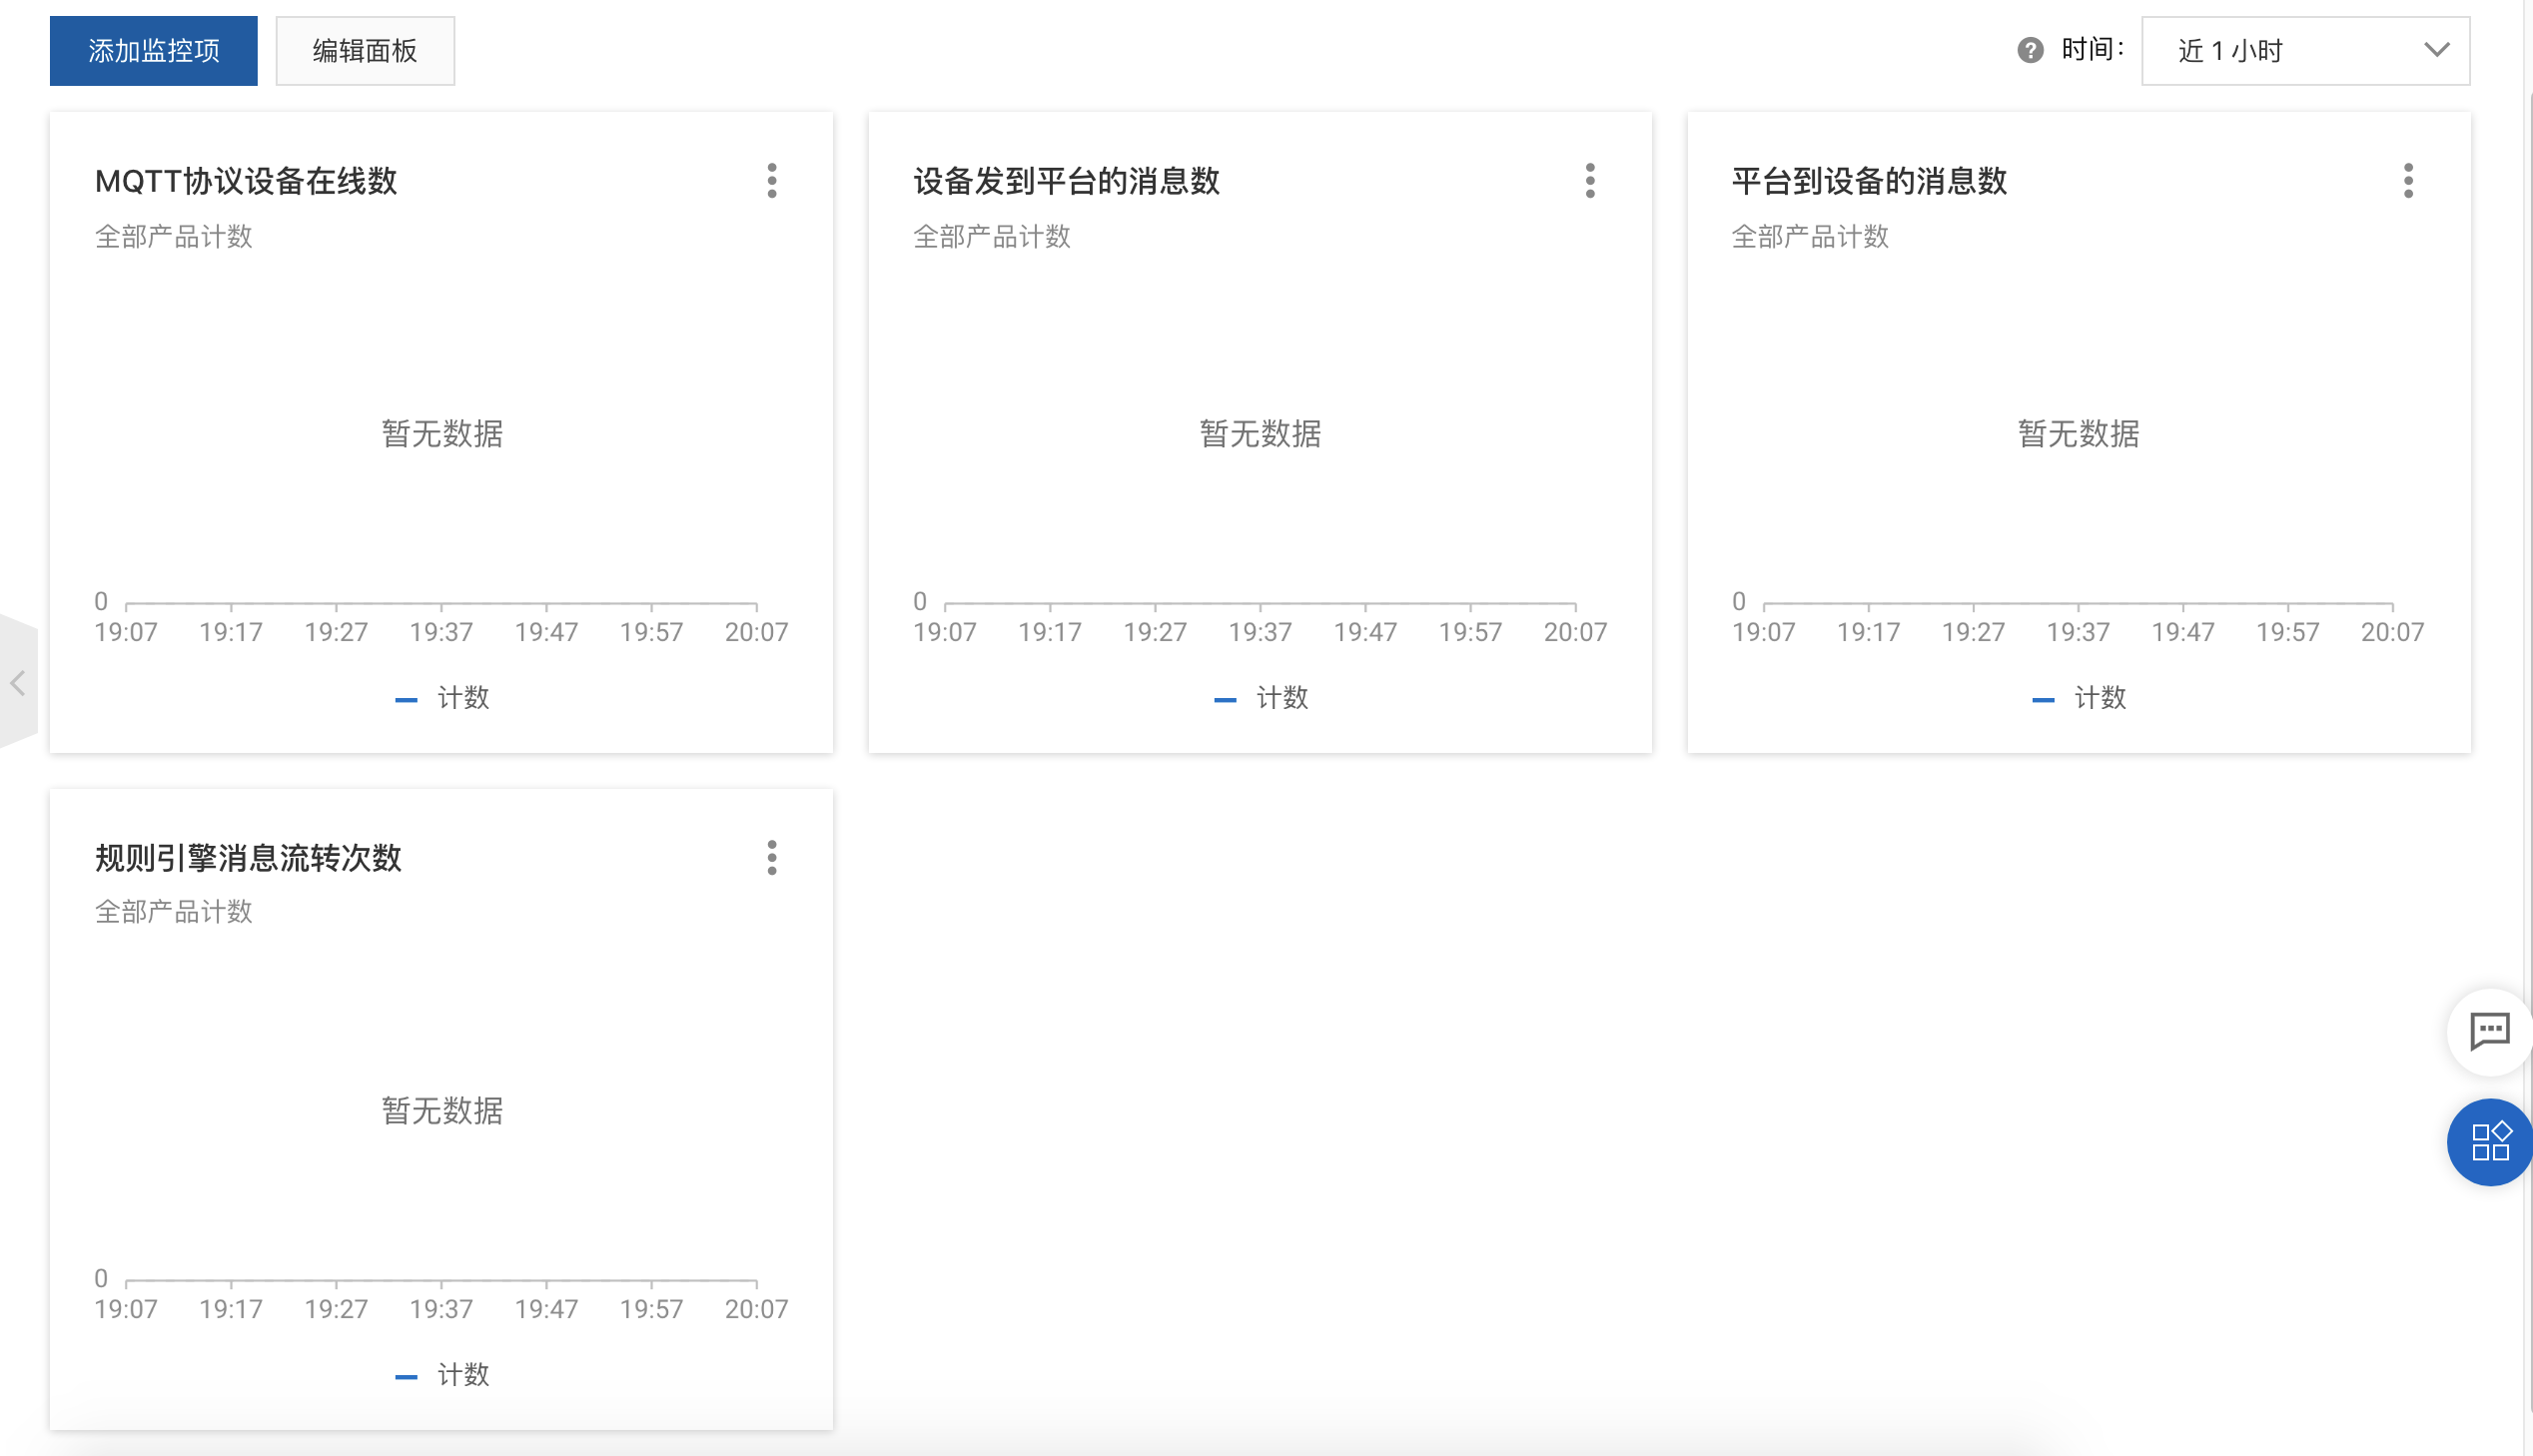The width and height of the screenshot is (2533, 1456).
Task: Open the three-dot menu on 设备发到平台的消息数 card
Action: pyautogui.click(x=1590, y=181)
